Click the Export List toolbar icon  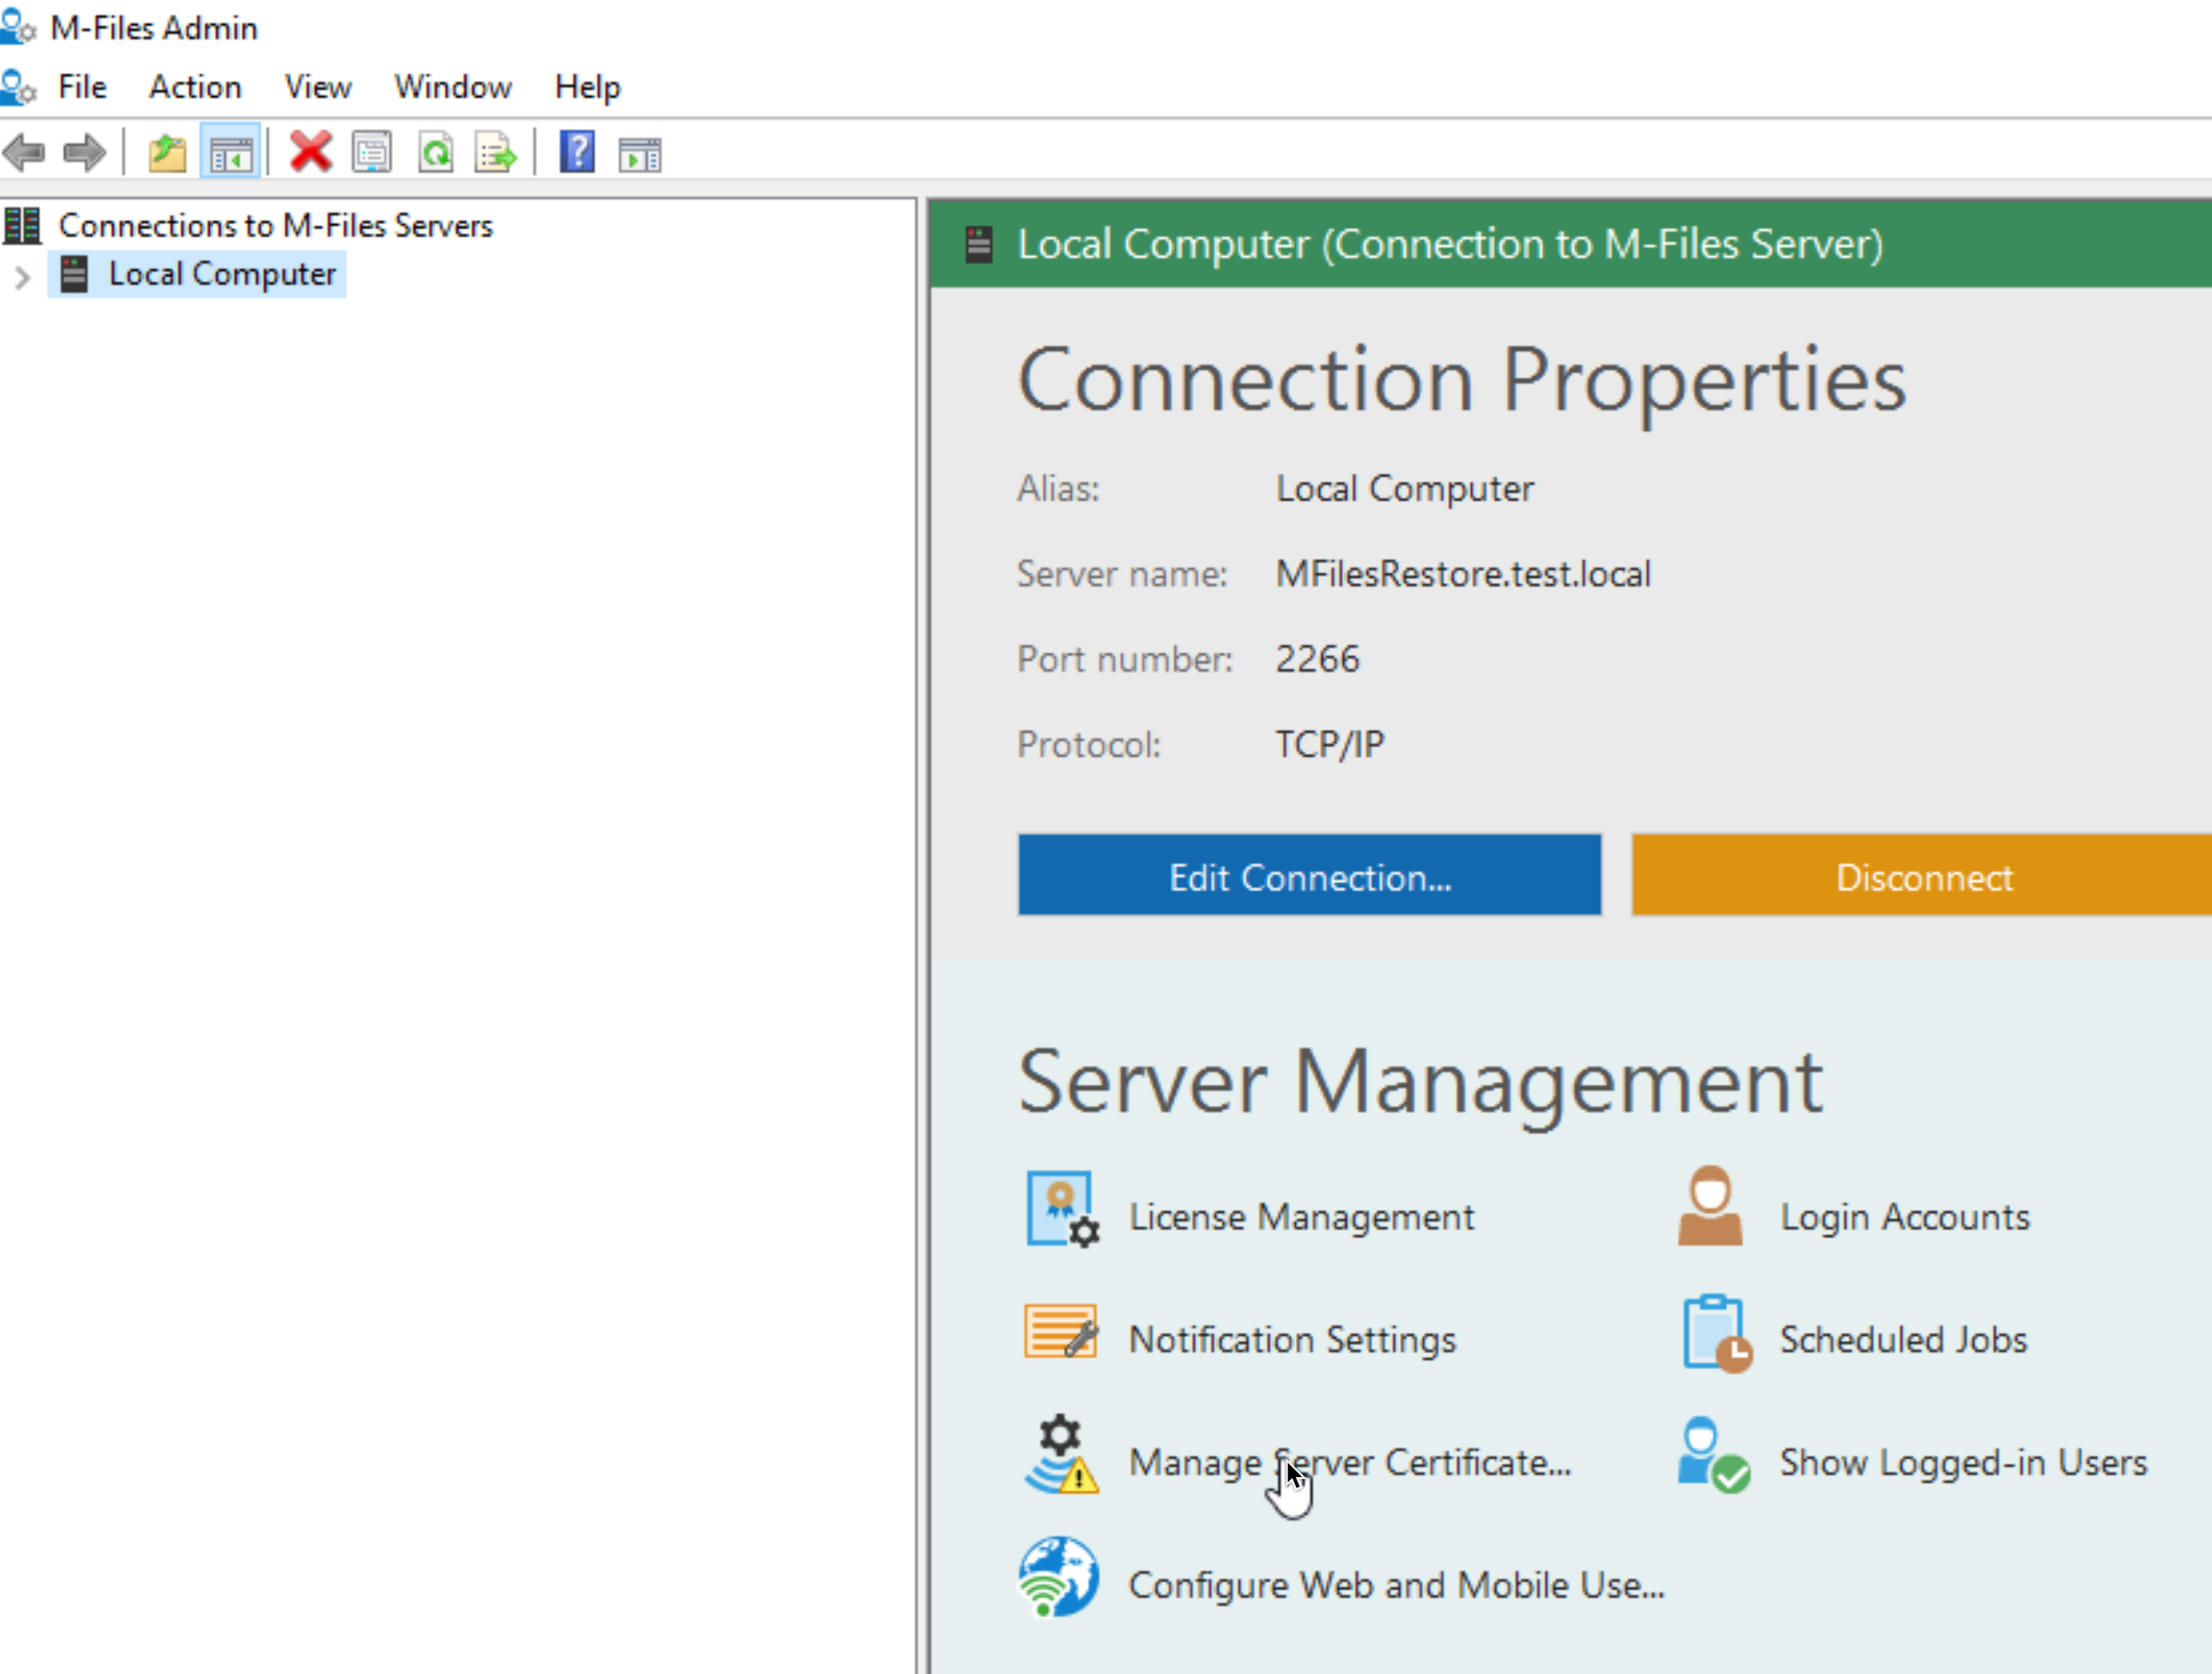[x=496, y=153]
